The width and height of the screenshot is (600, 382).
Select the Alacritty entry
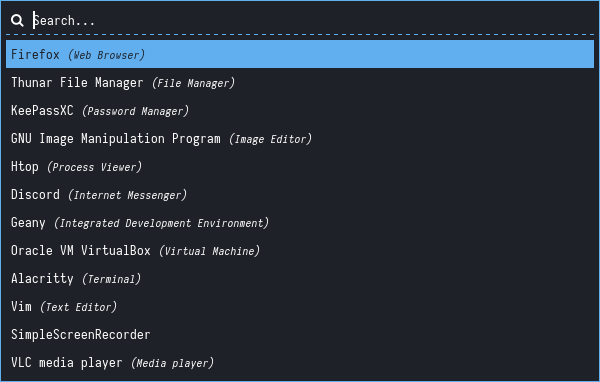(300, 278)
